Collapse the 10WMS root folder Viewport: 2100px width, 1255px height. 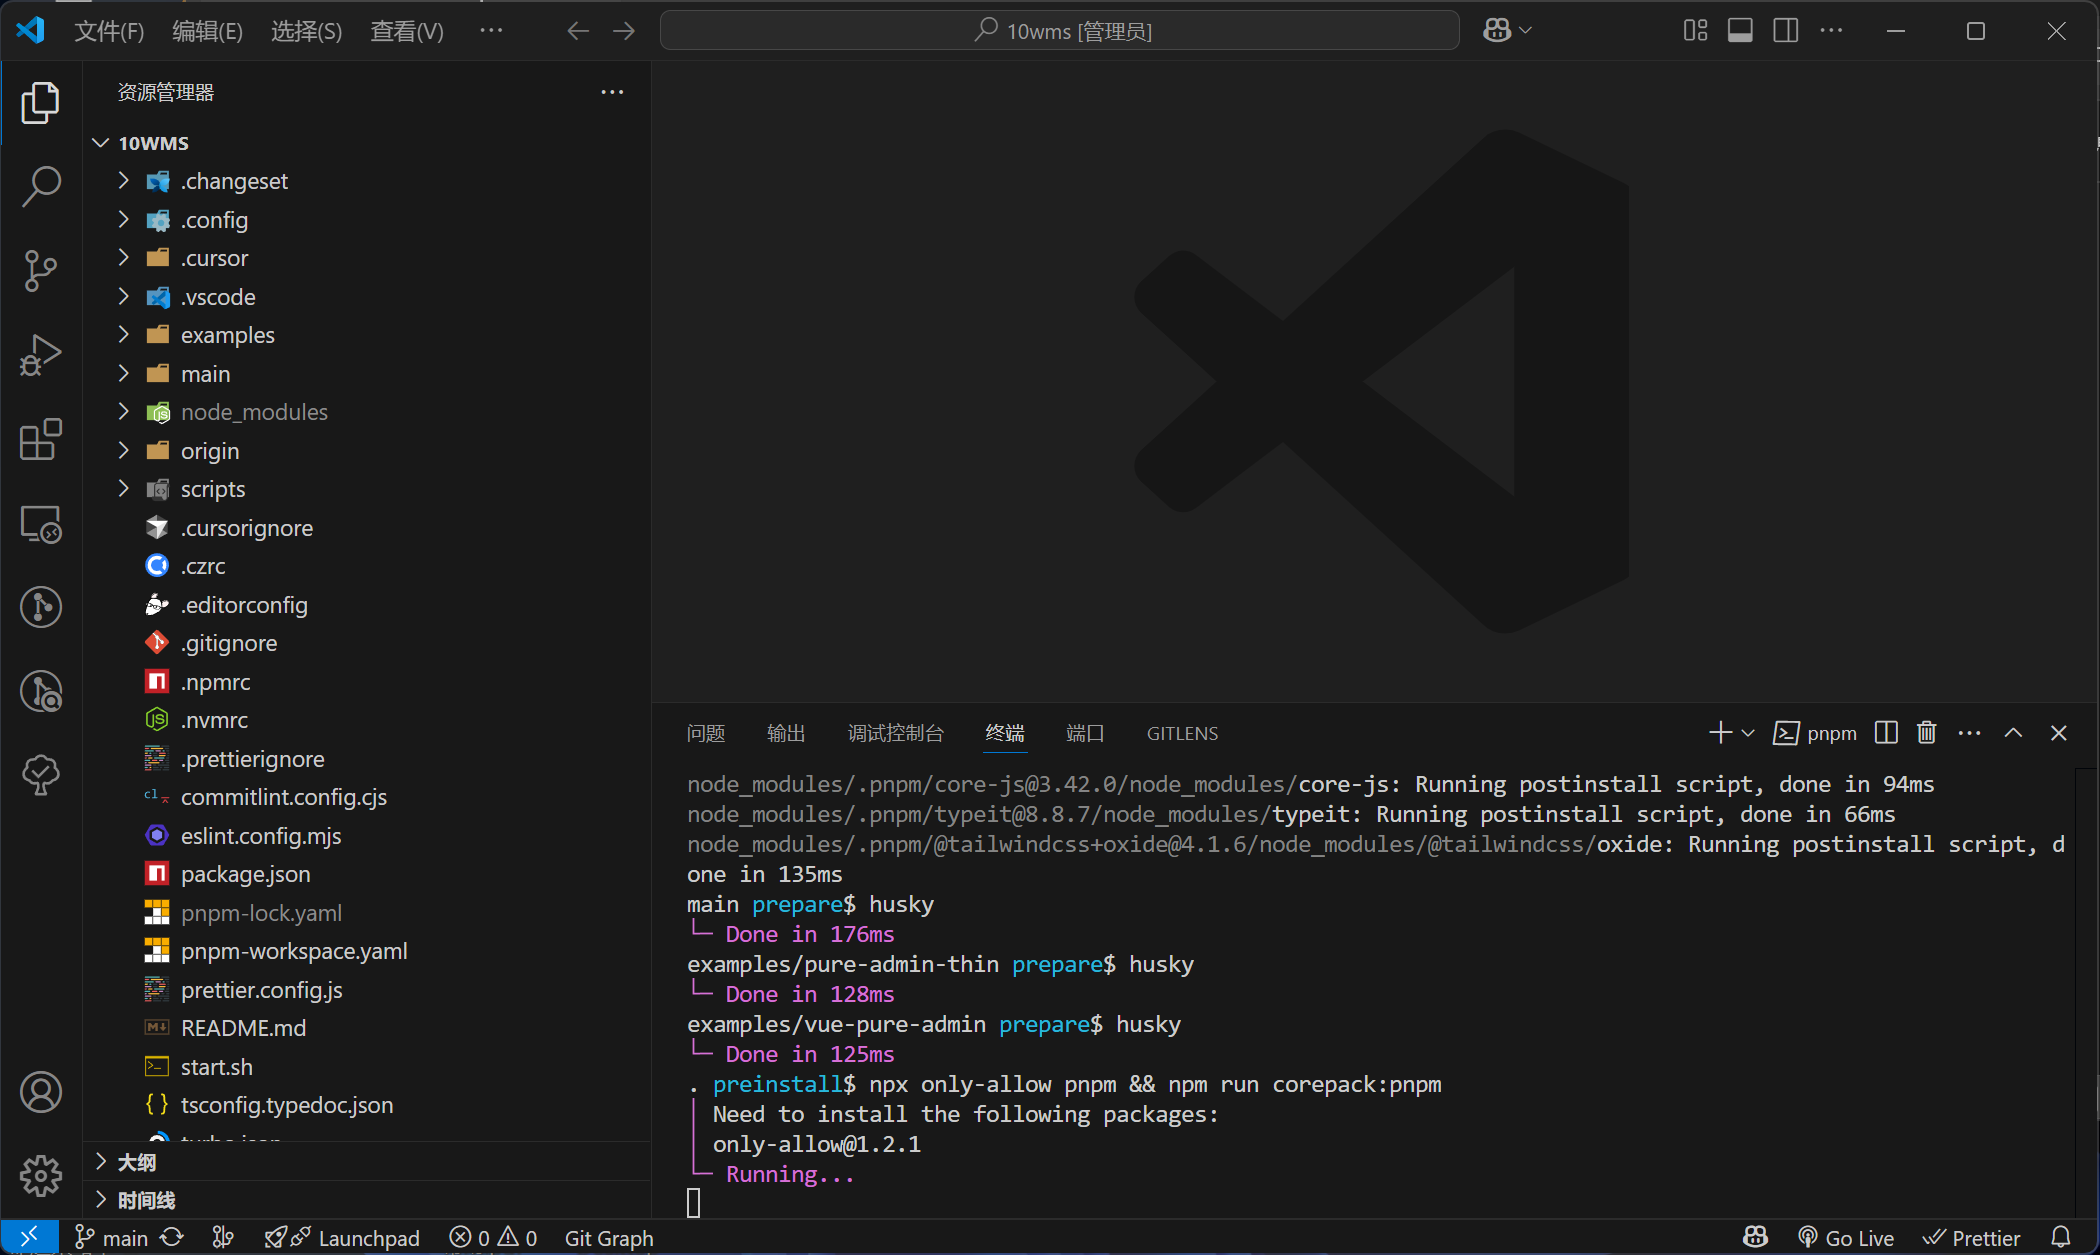367,143
